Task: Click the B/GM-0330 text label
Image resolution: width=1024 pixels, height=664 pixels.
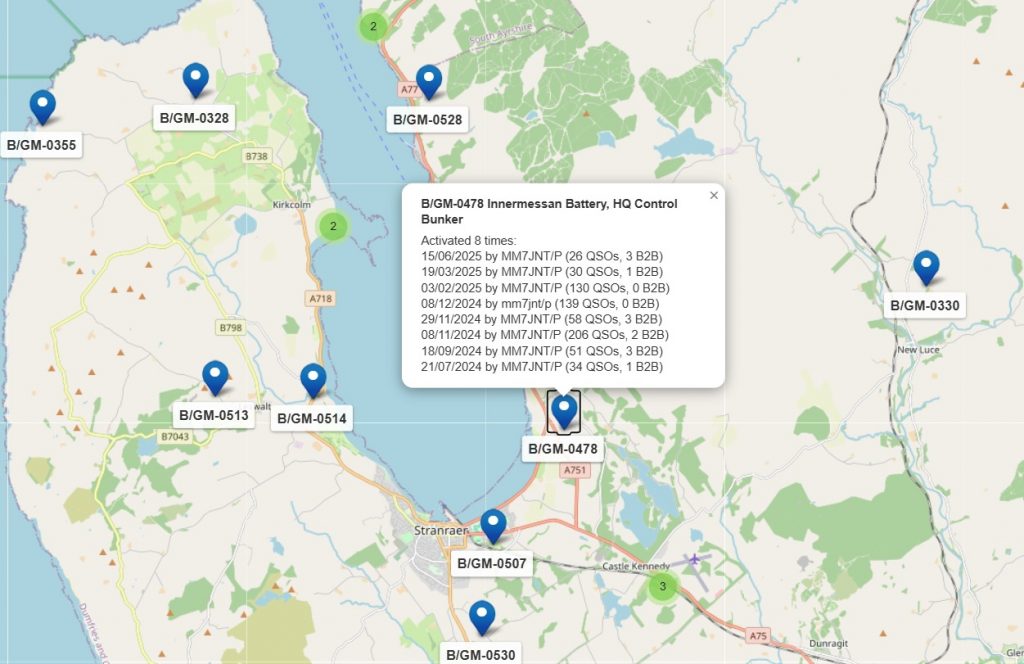Action: [925, 305]
